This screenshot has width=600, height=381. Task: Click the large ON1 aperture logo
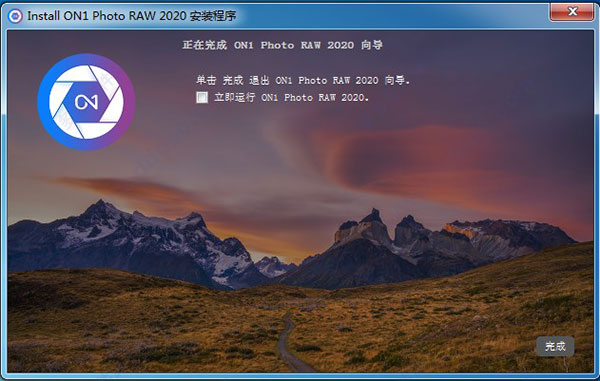pyautogui.click(x=86, y=102)
